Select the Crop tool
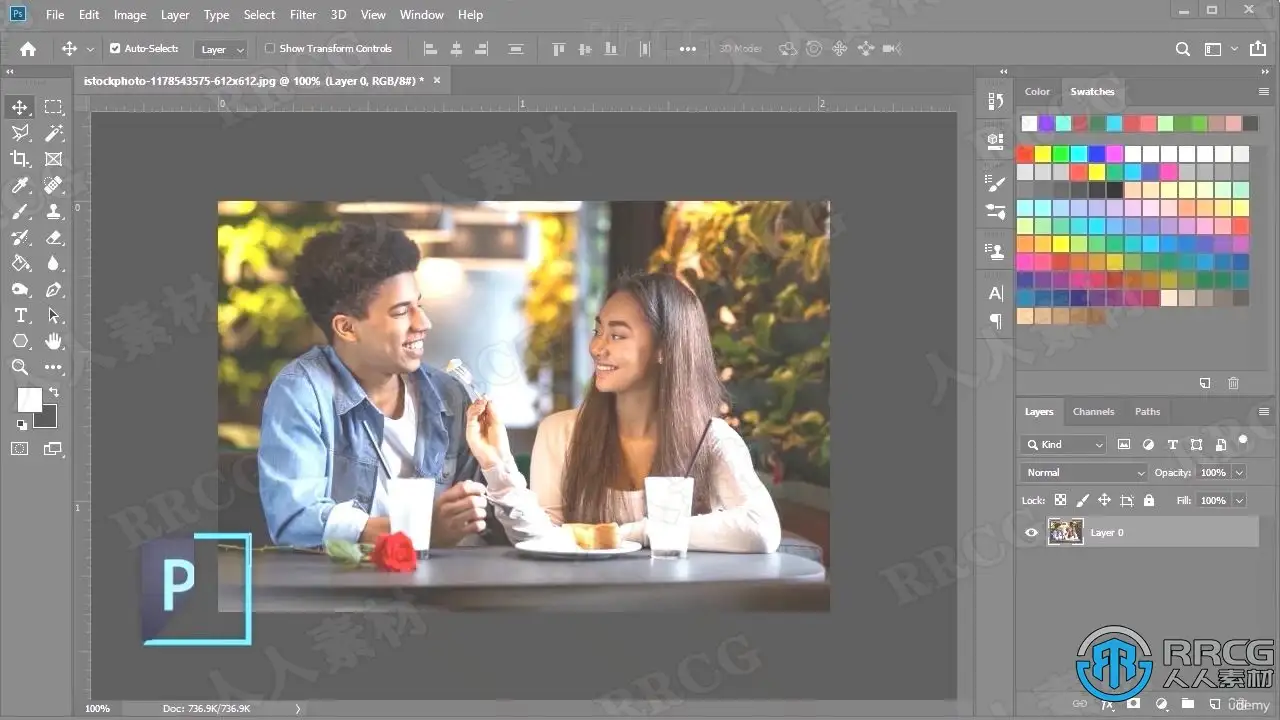Screen dimensions: 1280x720 click(20, 159)
